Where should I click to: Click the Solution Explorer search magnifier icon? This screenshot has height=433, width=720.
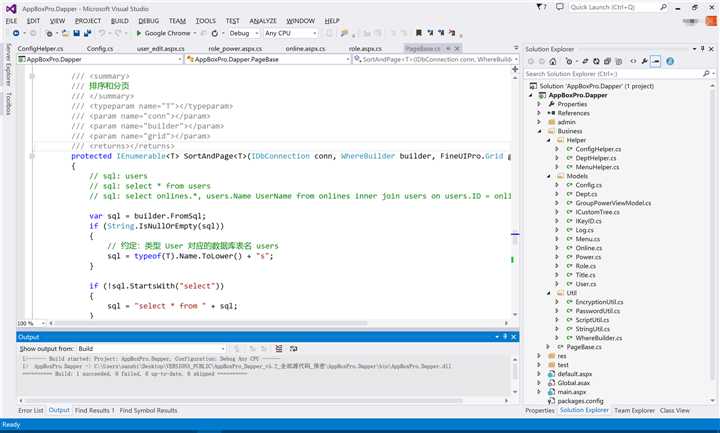tap(706, 73)
